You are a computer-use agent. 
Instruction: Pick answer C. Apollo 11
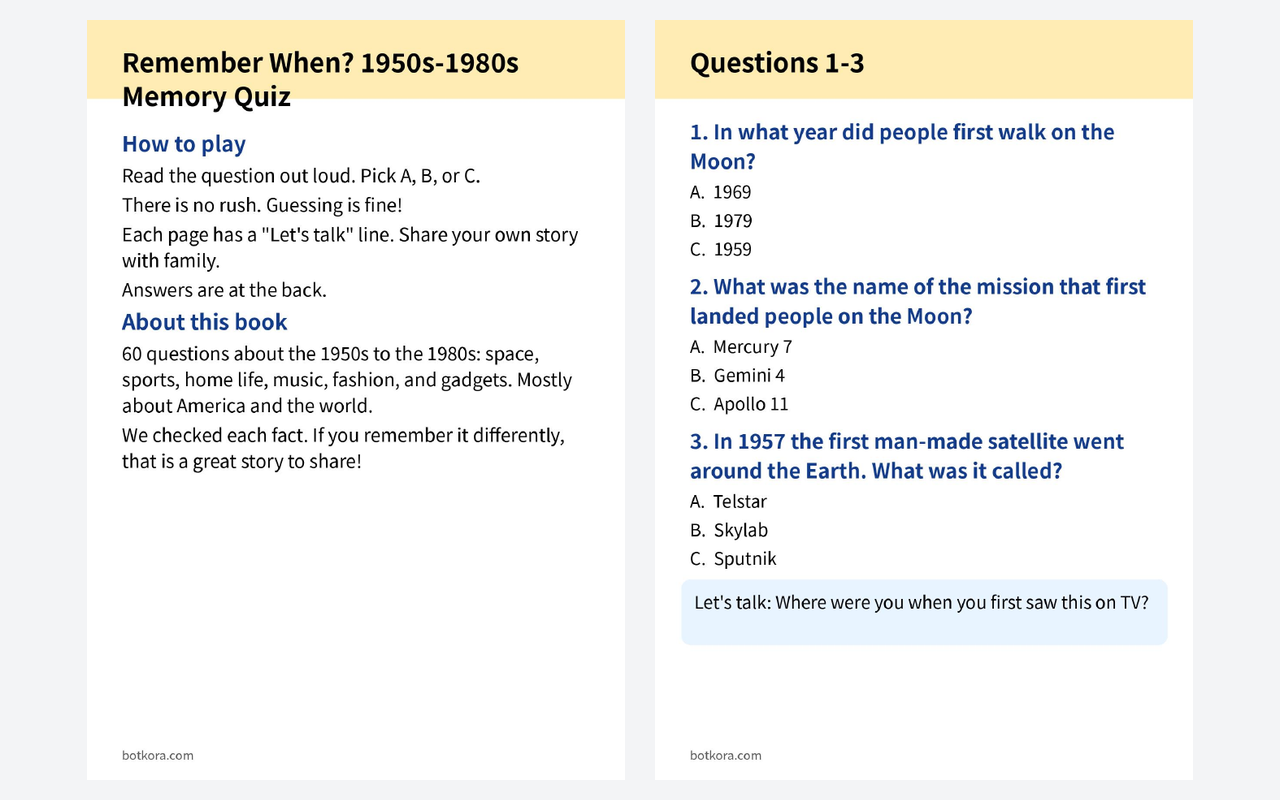click(739, 405)
